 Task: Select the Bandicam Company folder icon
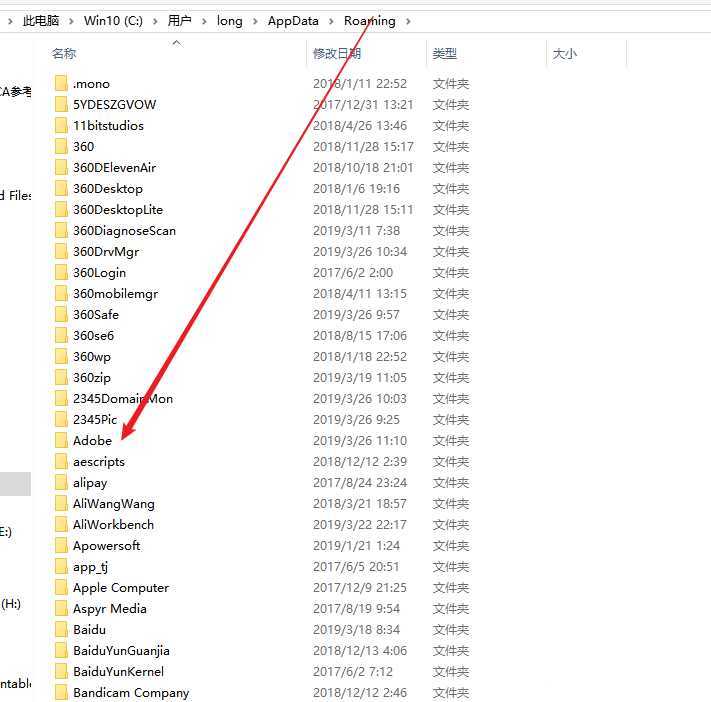pyautogui.click(x=60, y=692)
